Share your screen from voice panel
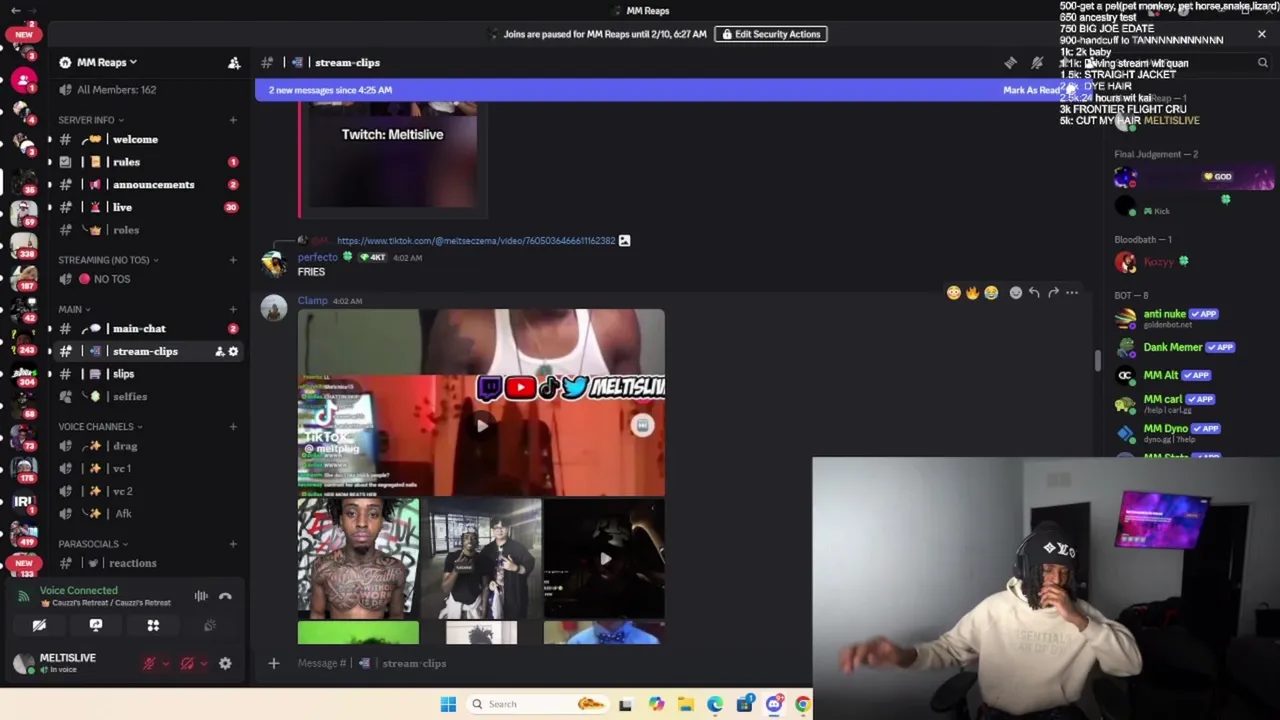The height and width of the screenshot is (720, 1280). (x=96, y=625)
